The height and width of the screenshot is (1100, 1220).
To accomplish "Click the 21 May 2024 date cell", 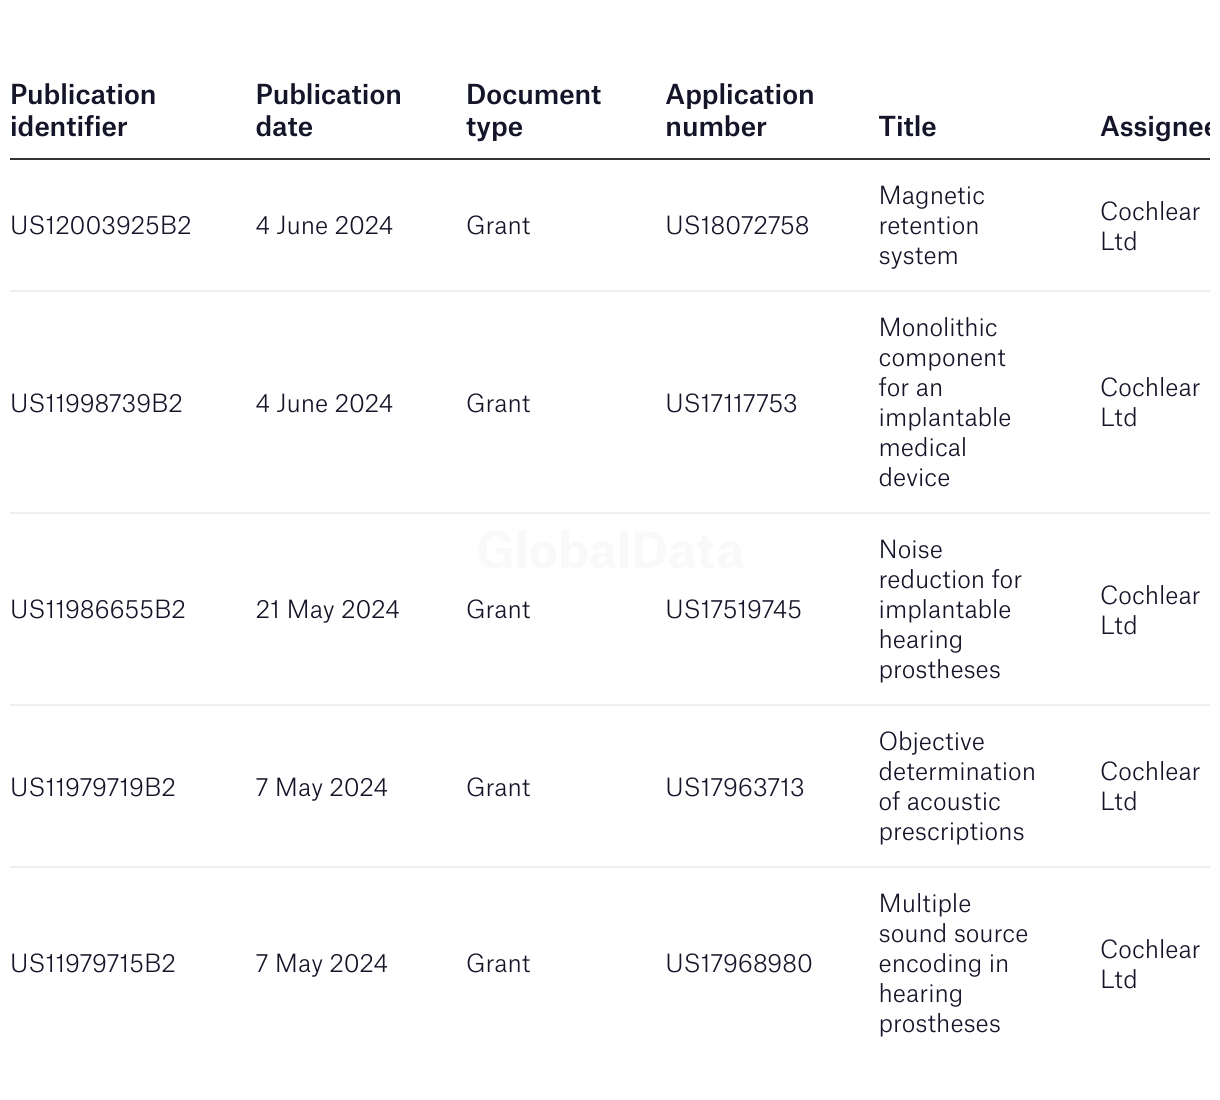I will 327,610.
